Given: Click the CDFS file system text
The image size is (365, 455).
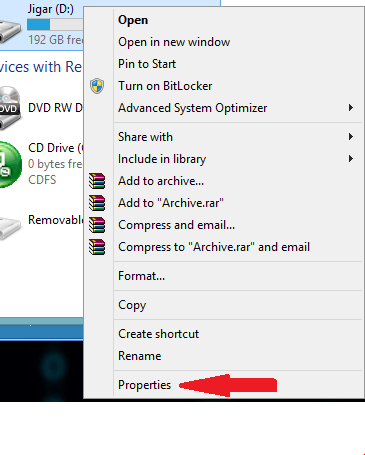Looking at the screenshot, I should click(42, 180).
